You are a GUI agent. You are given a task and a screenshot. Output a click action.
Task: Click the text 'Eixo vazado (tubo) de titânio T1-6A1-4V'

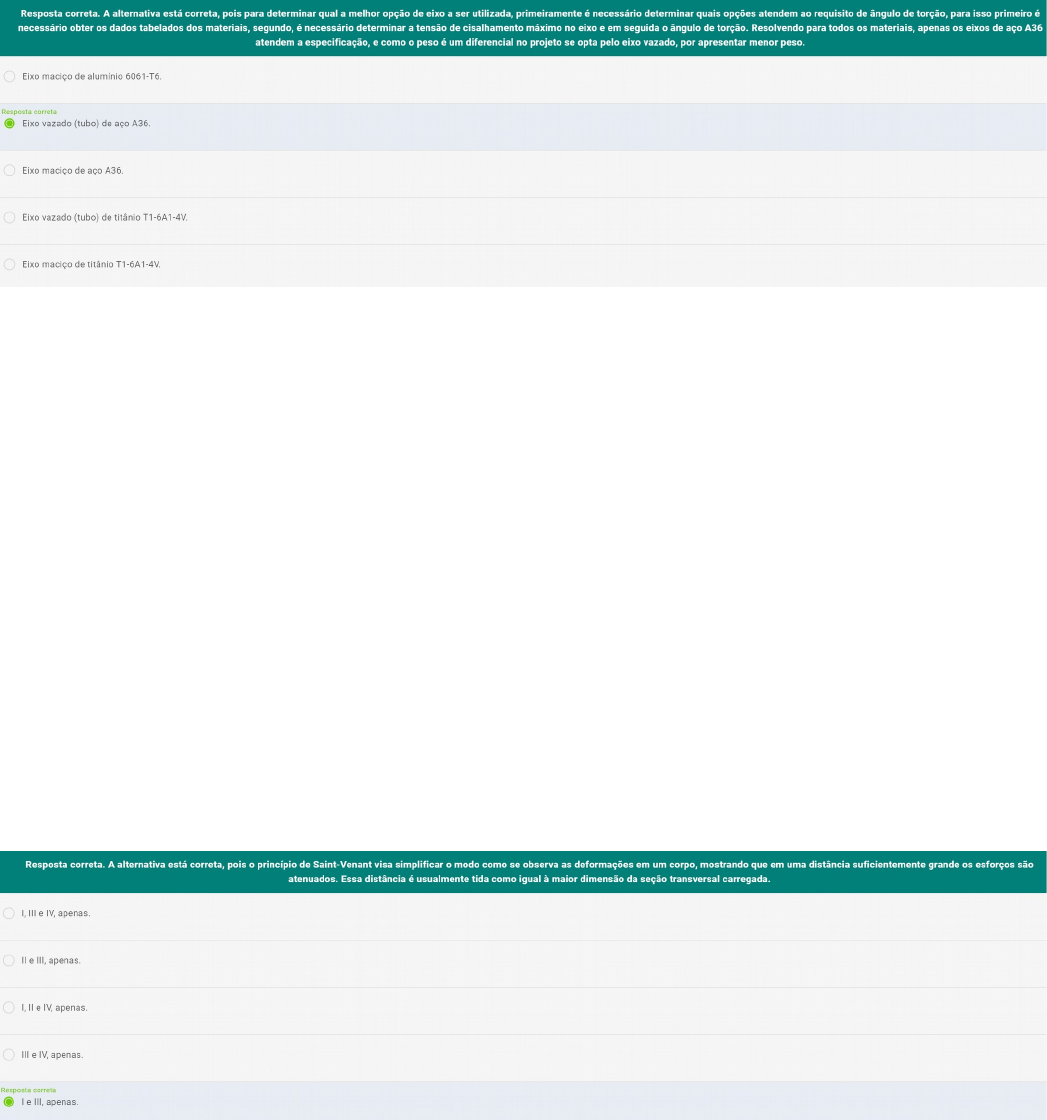point(105,217)
